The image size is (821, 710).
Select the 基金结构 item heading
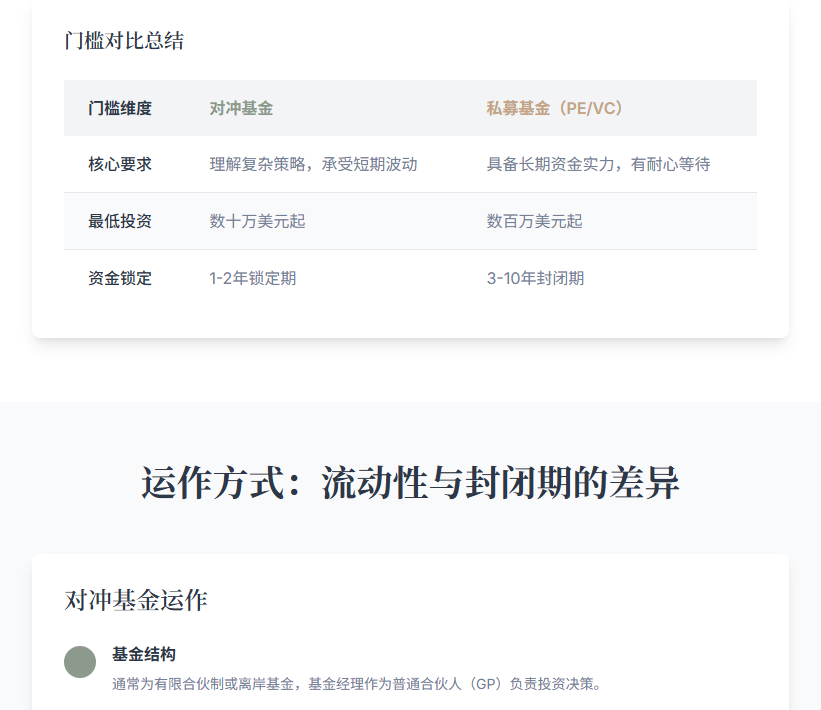(144, 654)
